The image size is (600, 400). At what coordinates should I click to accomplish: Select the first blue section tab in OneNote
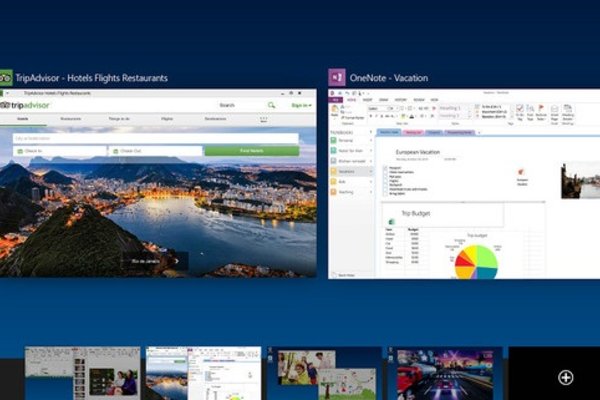389,132
